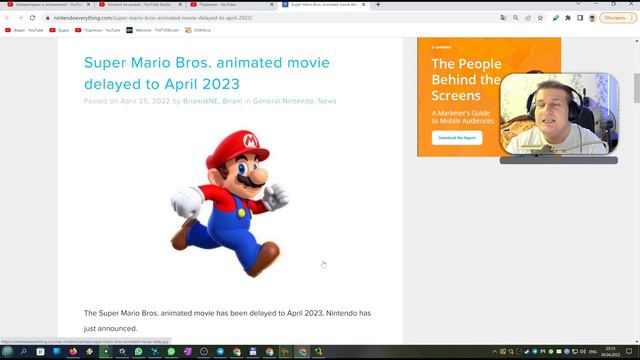The width and height of the screenshot is (640, 360).
Task: Close the Super Mario Bros. article tab
Action: pyautogui.click(x=363, y=4)
